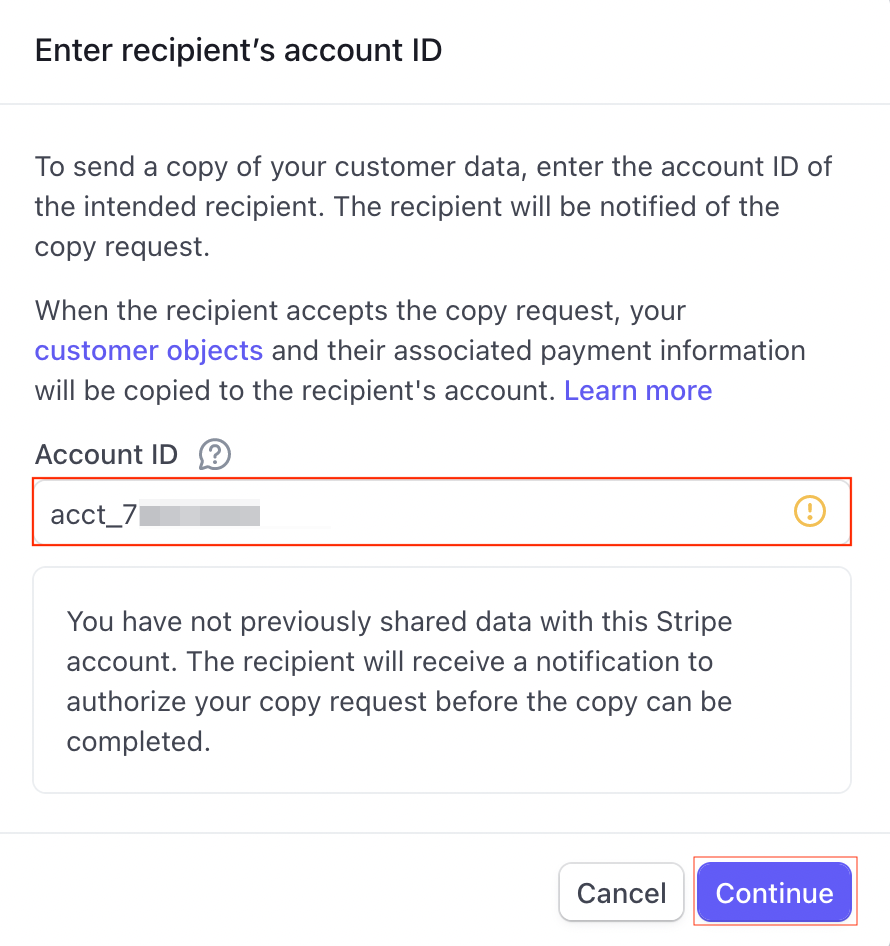This screenshot has height=946, width=890.
Task: Click the acct_7 text in the field
Action: tap(93, 515)
